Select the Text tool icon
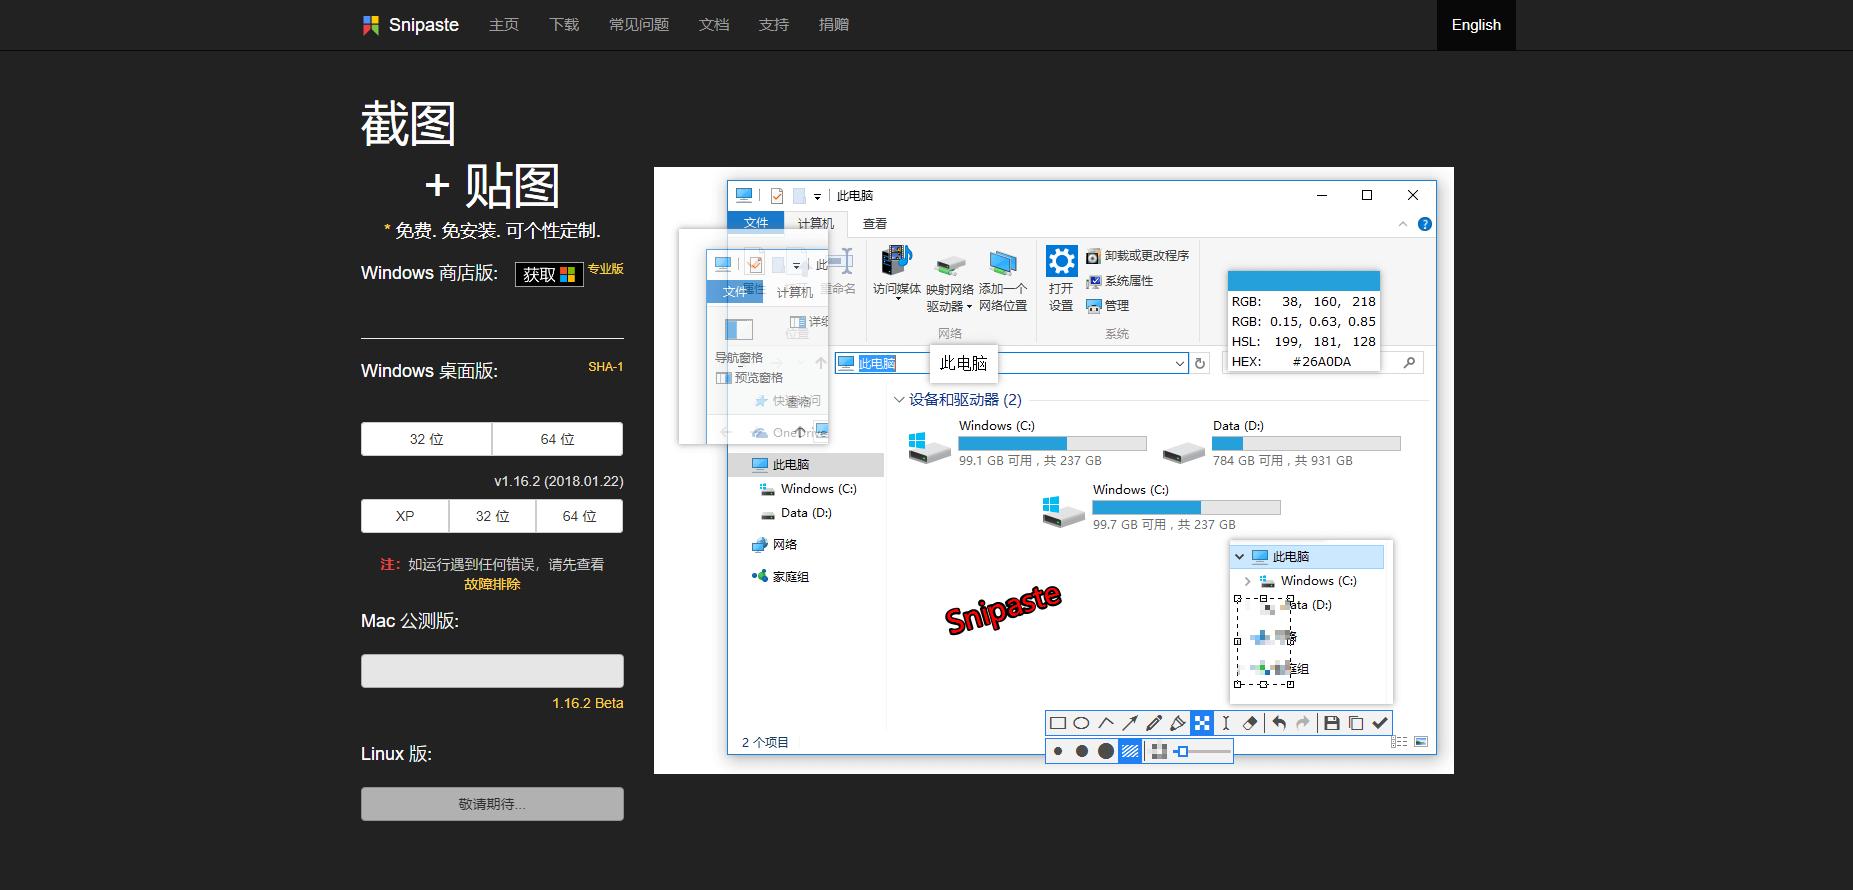Viewport: 1853px width, 890px height. (x=1226, y=723)
